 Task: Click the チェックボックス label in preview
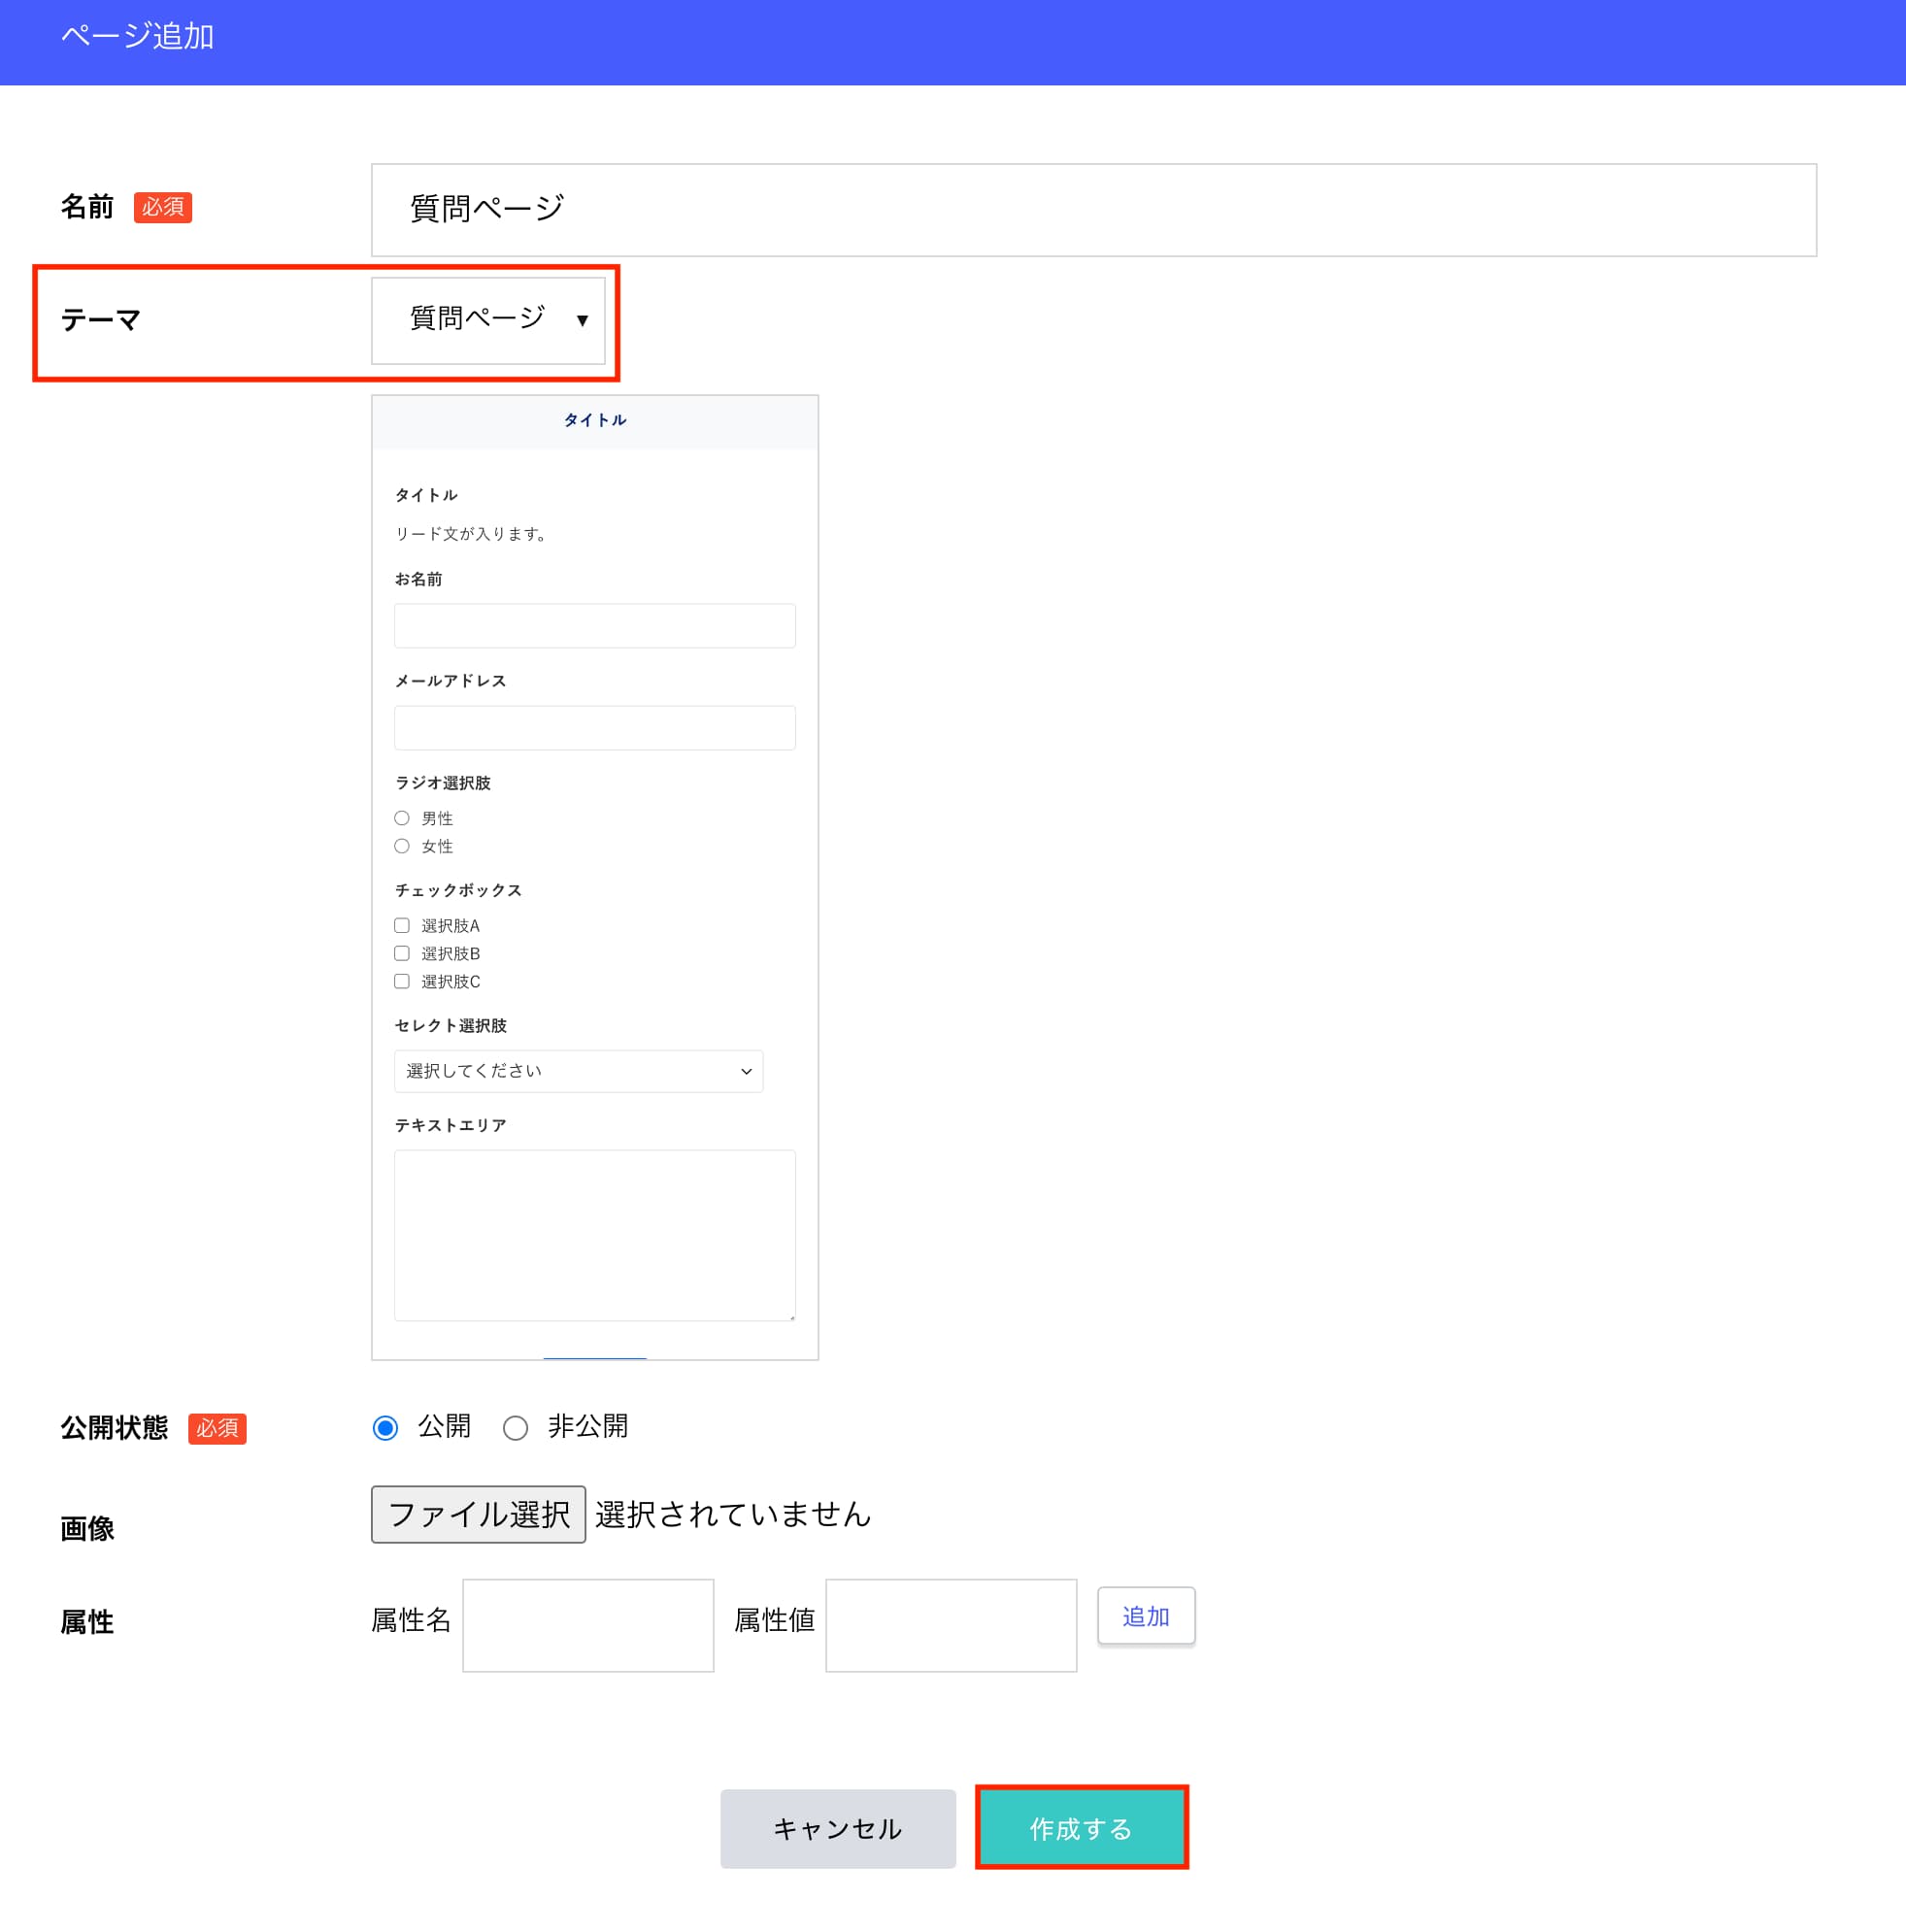point(458,890)
